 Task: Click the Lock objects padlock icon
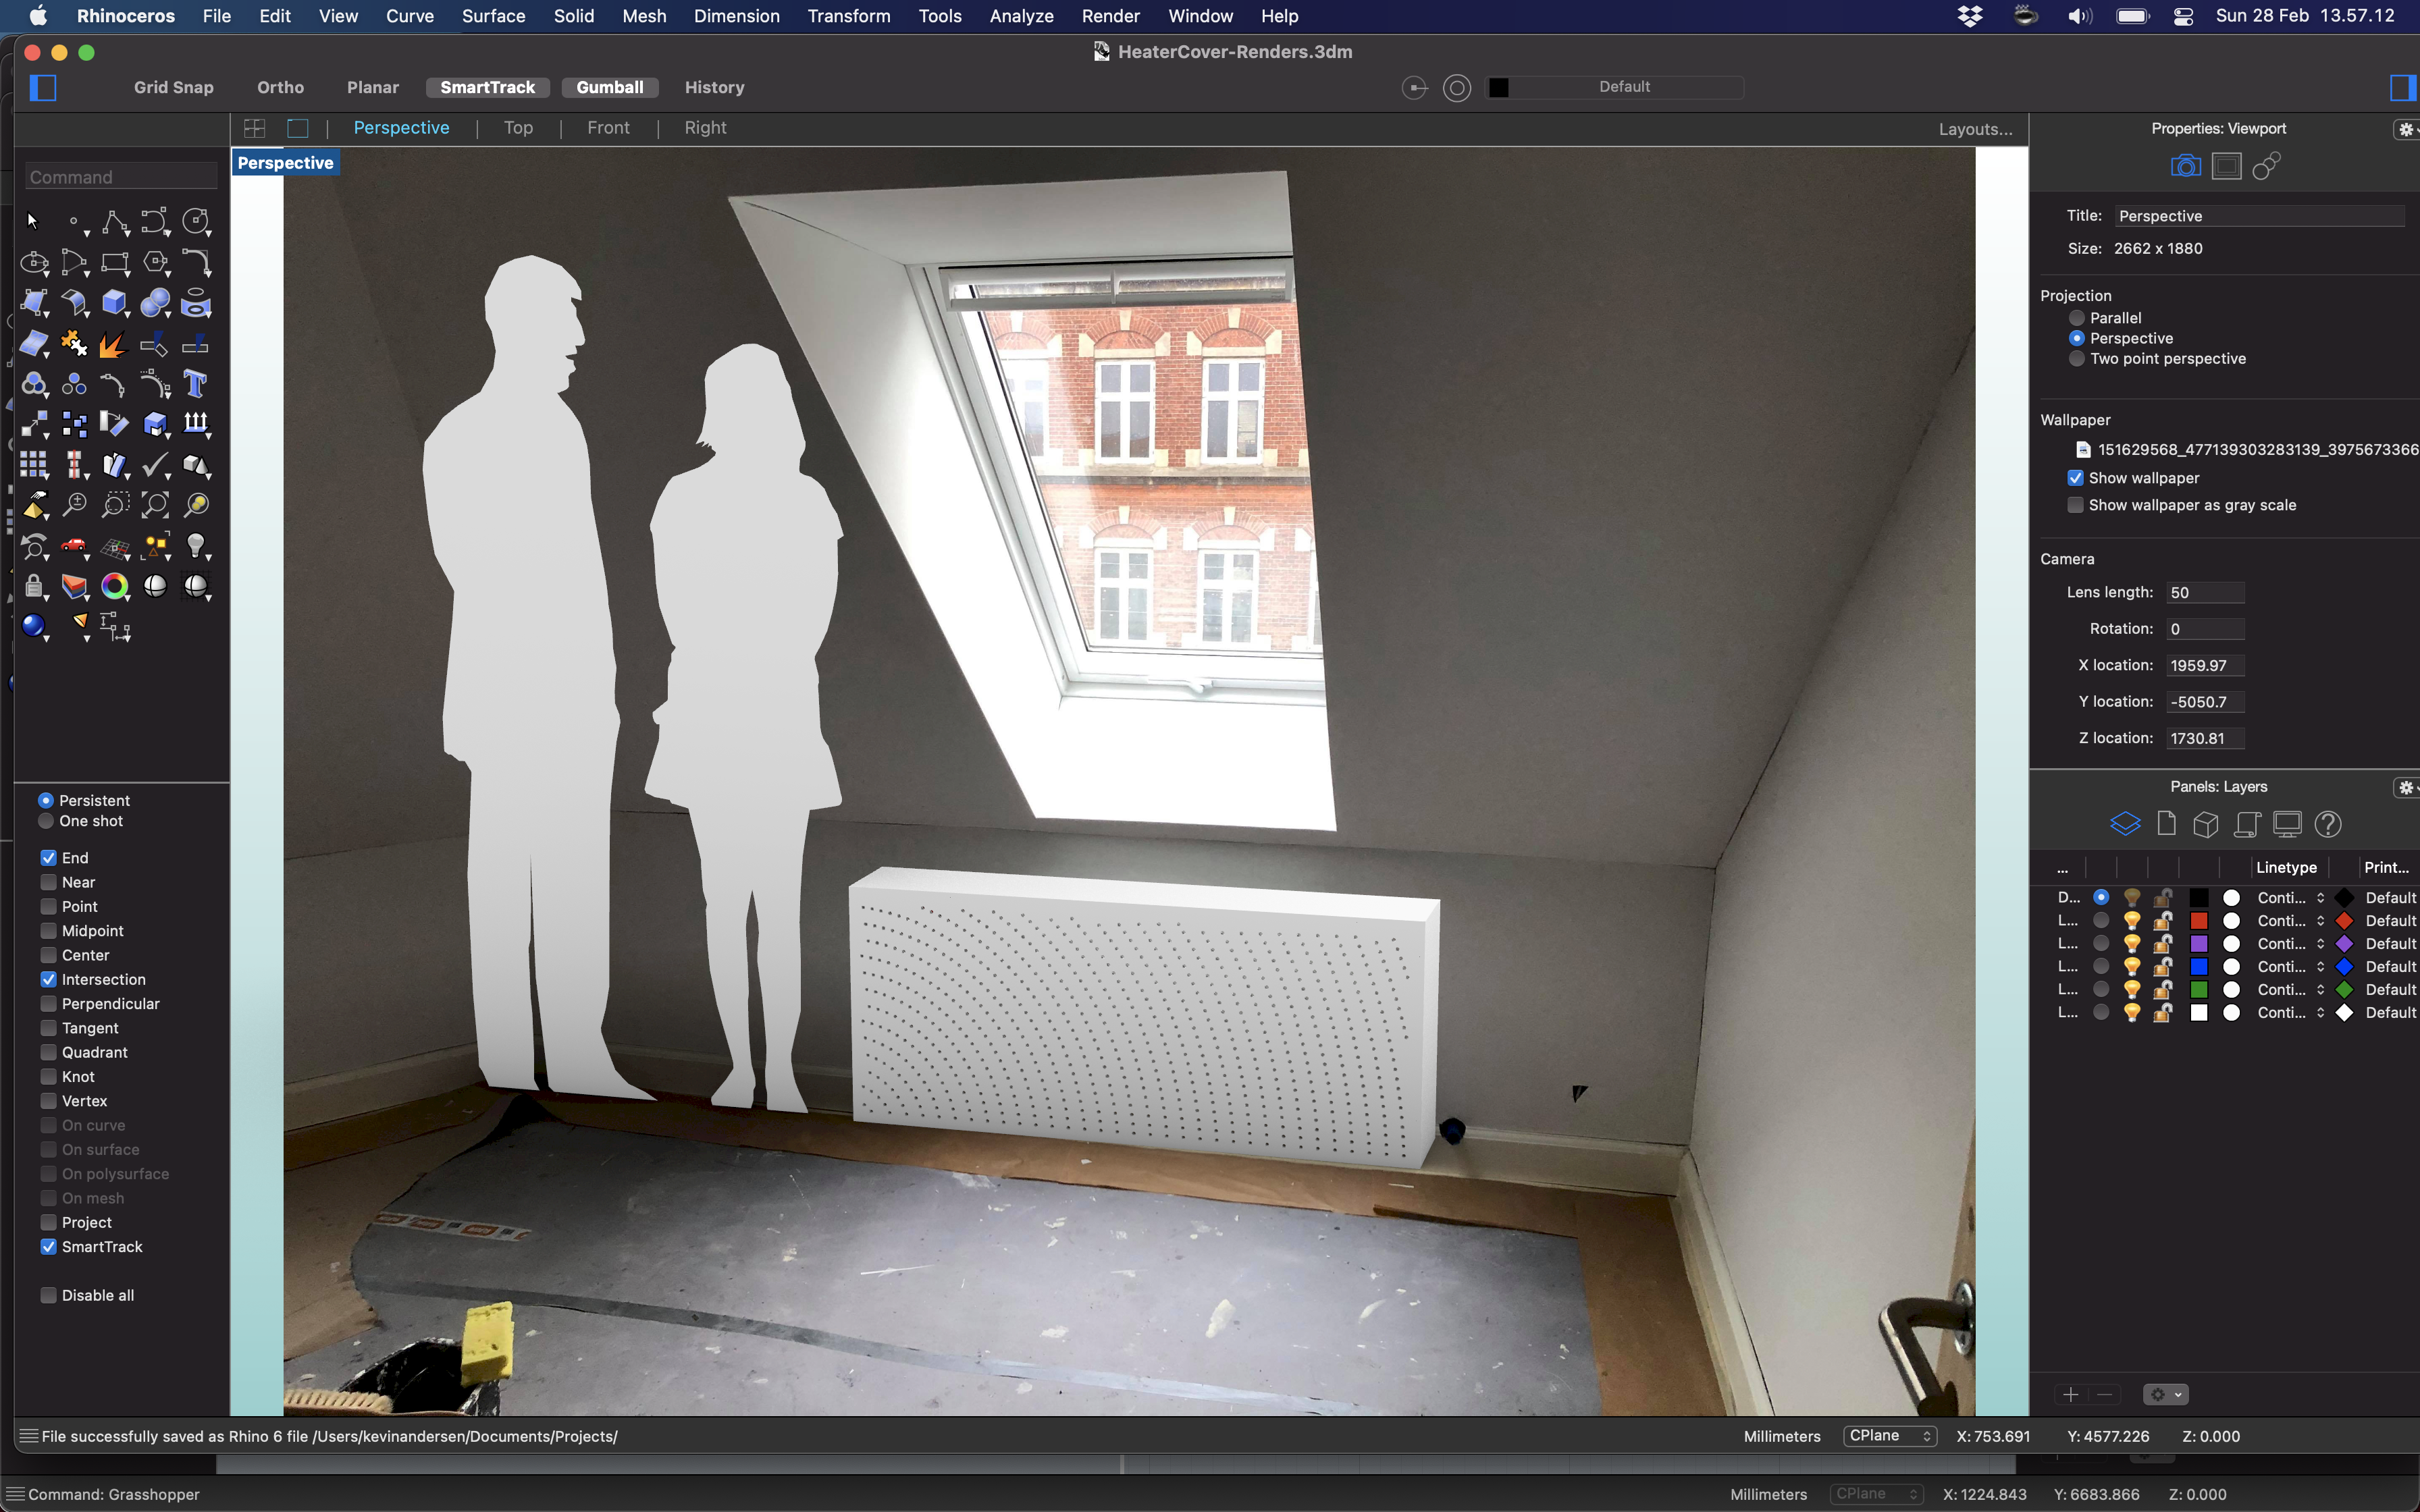click(x=34, y=586)
